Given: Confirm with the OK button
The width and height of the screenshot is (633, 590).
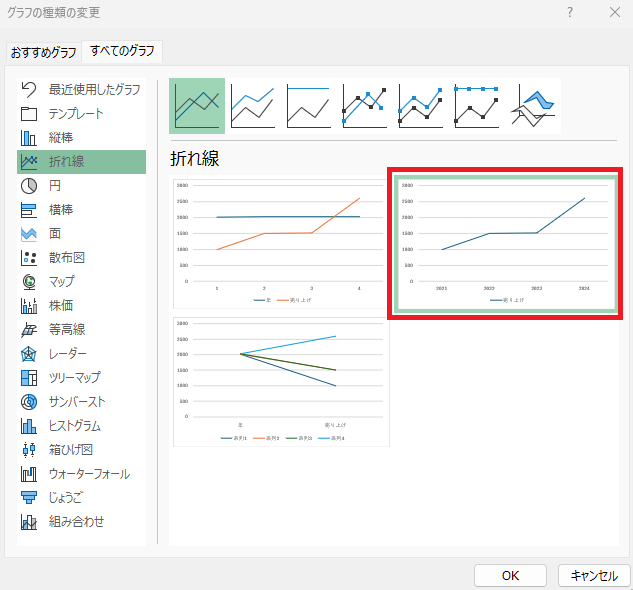Looking at the screenshot, I should click(510, 575).
